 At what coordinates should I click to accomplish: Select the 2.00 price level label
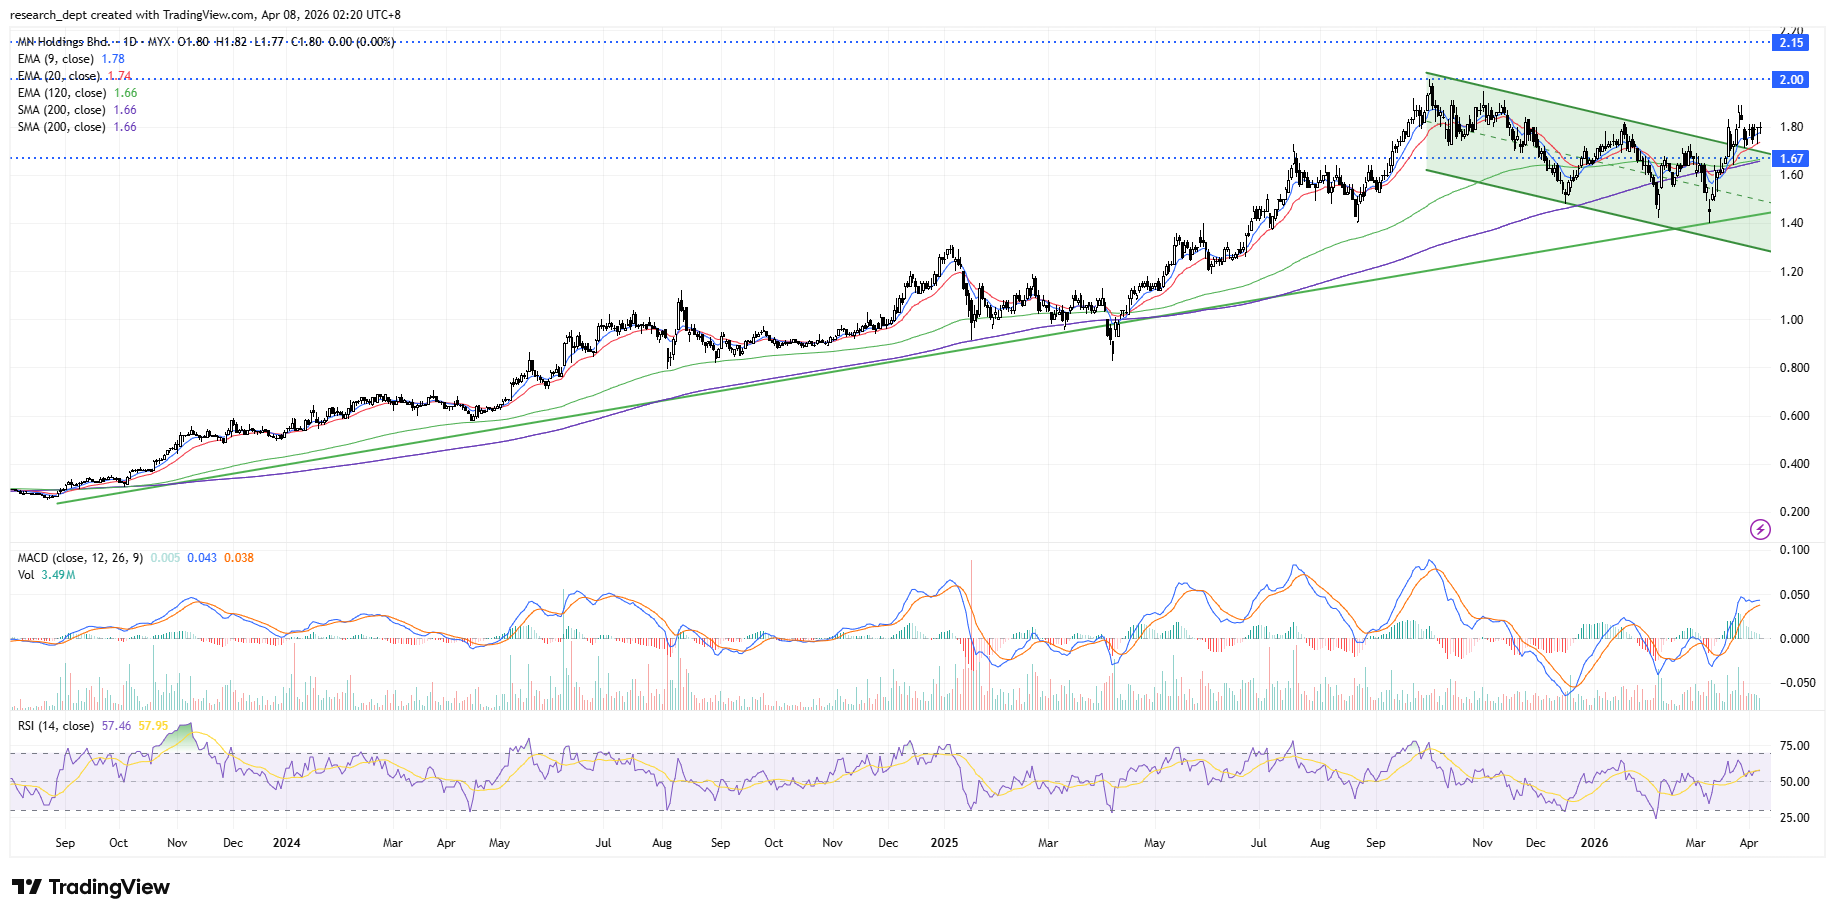[x=1790, y=79]
